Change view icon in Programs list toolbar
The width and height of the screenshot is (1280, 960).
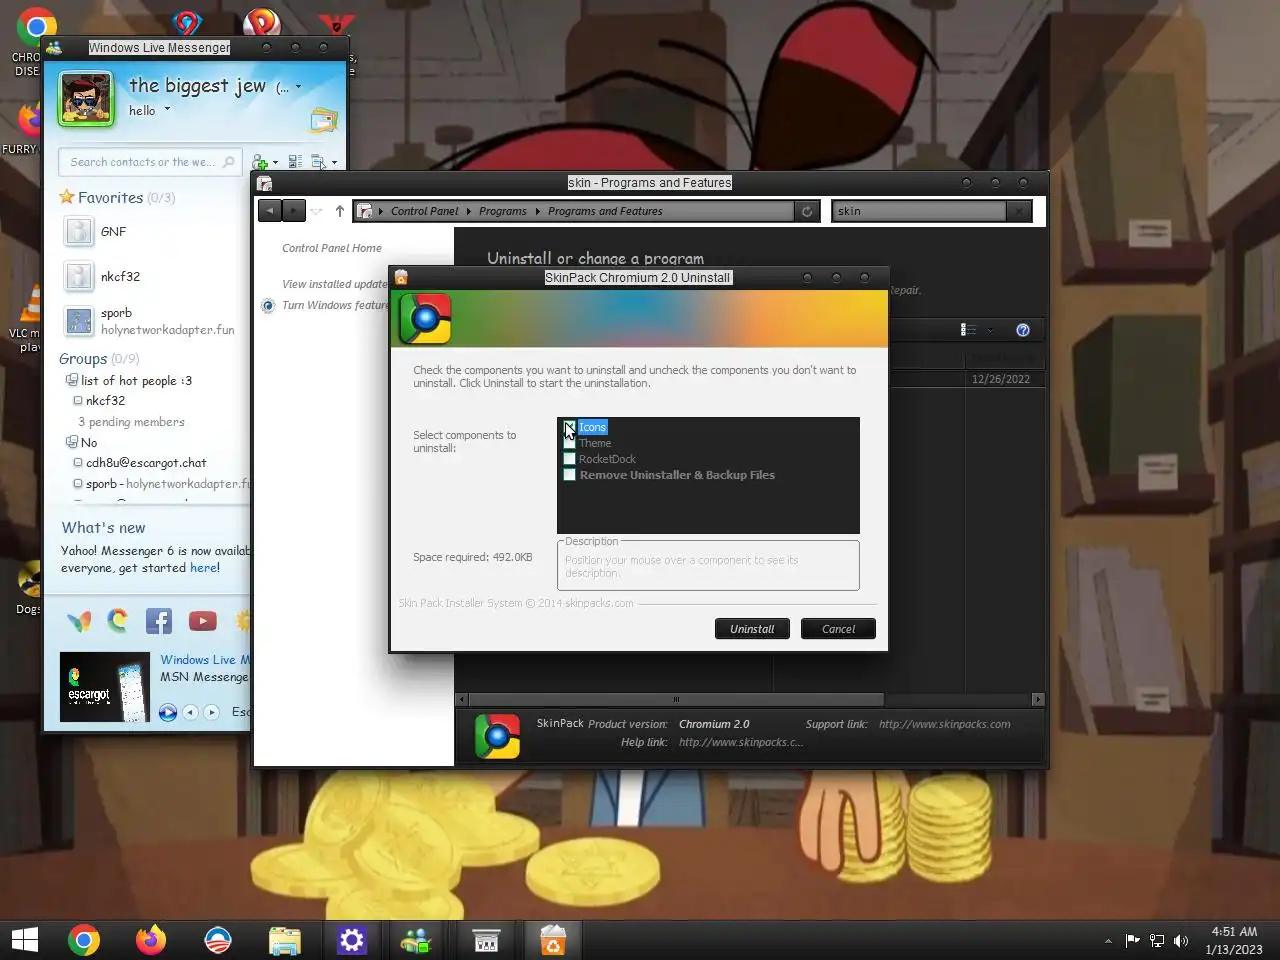[x=968, y=330]
